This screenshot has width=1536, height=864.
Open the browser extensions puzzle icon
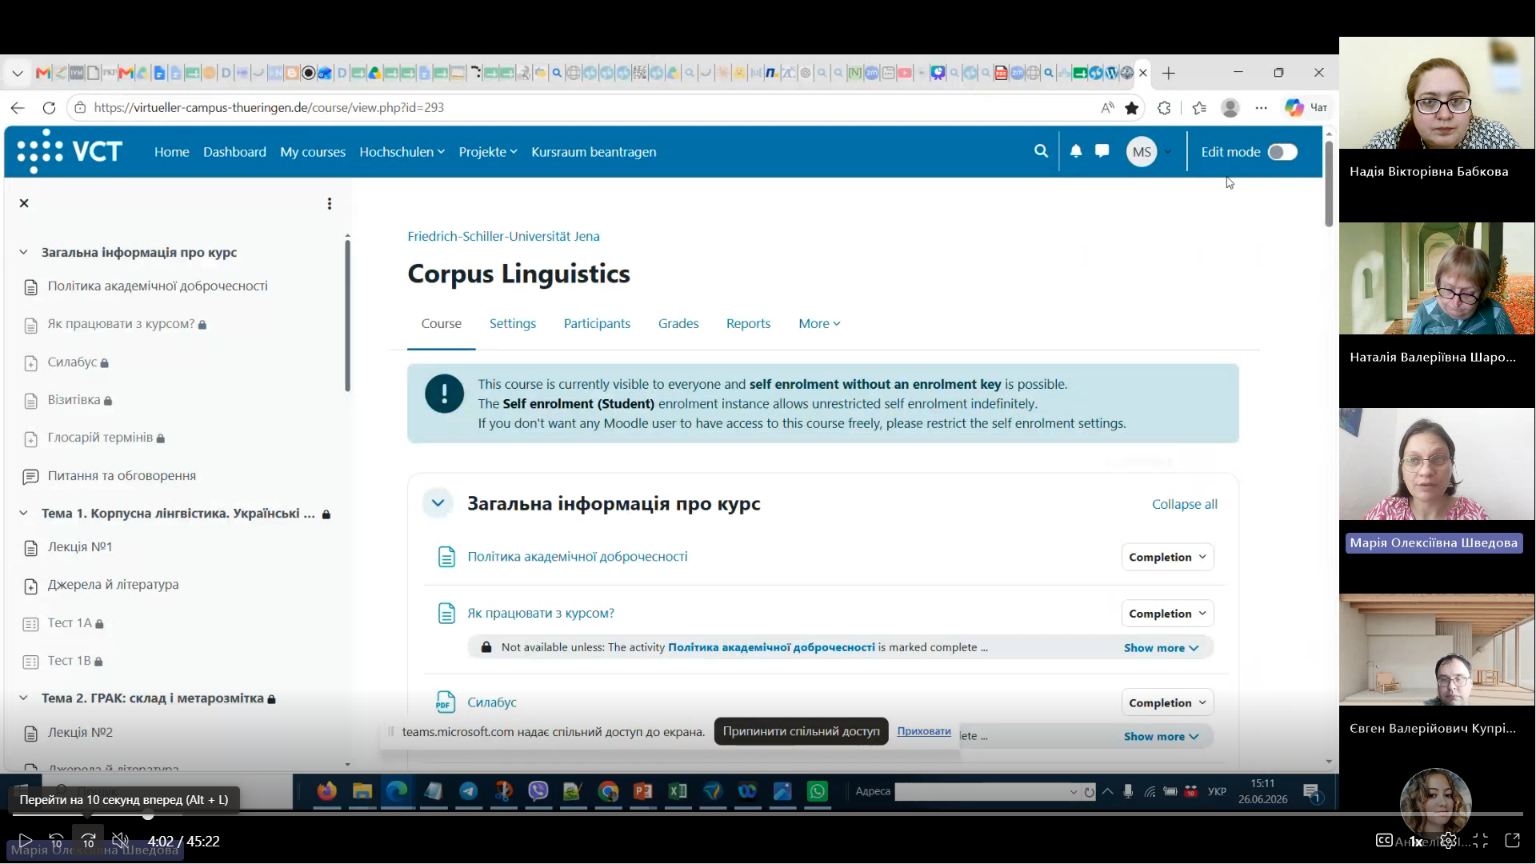tap(1164, 107)
